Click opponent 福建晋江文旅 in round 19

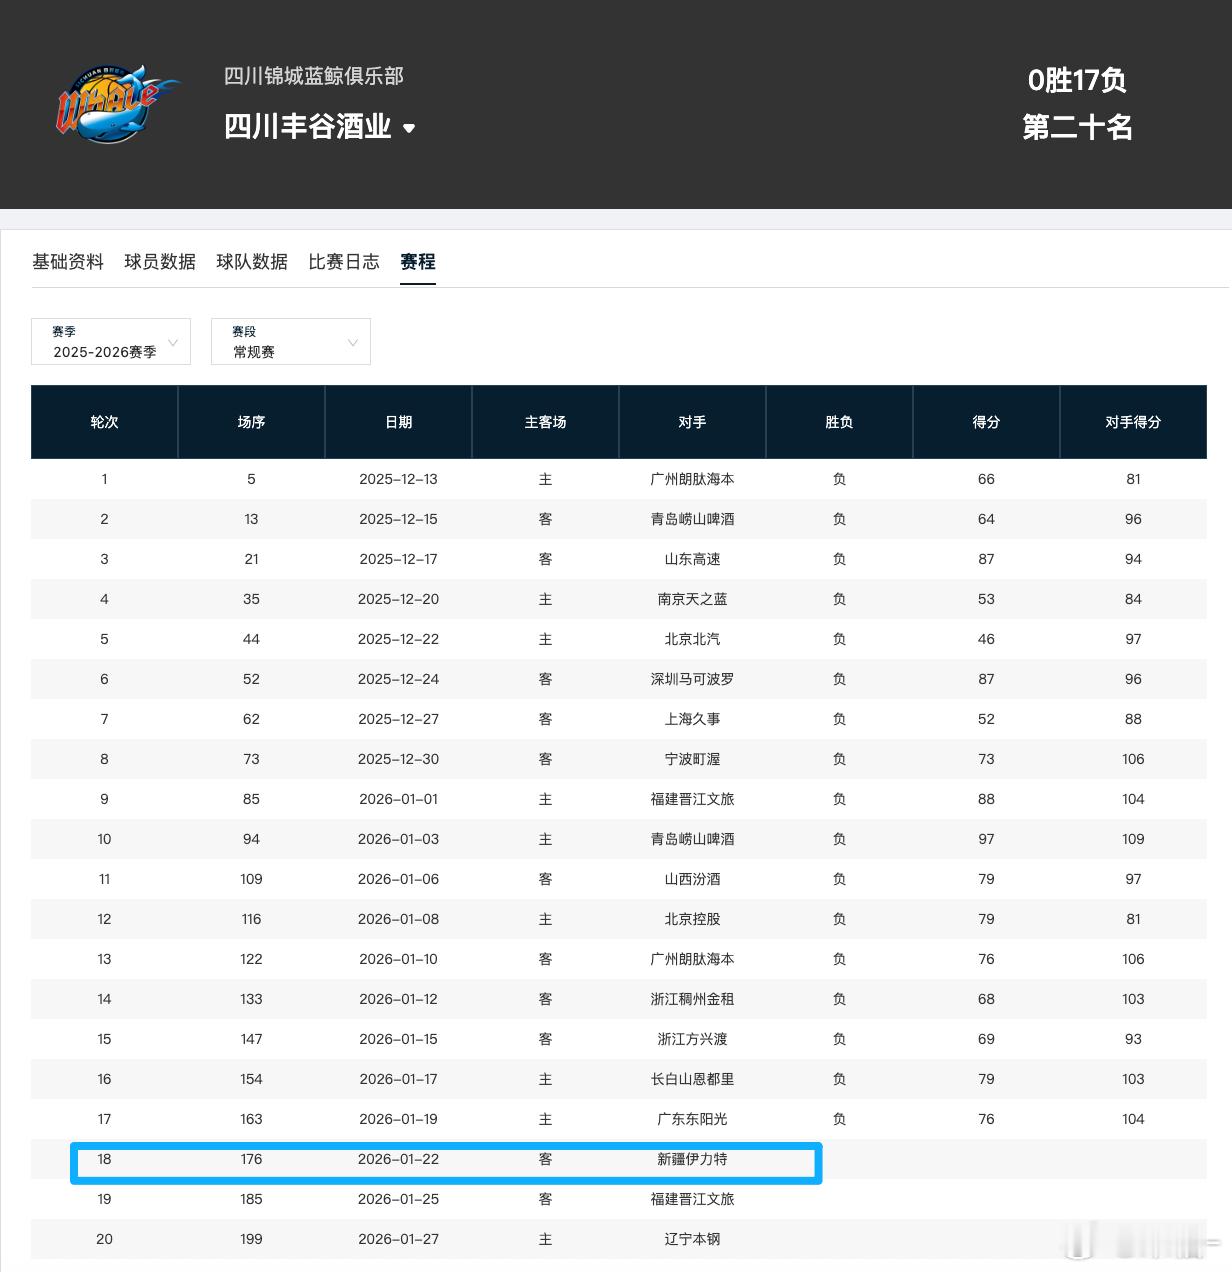point(692,1199)
